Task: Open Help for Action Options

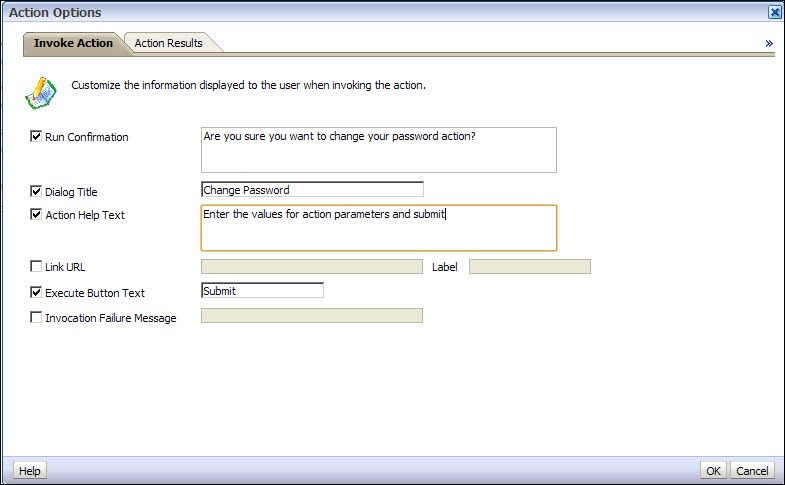Action: pos(30,470)
